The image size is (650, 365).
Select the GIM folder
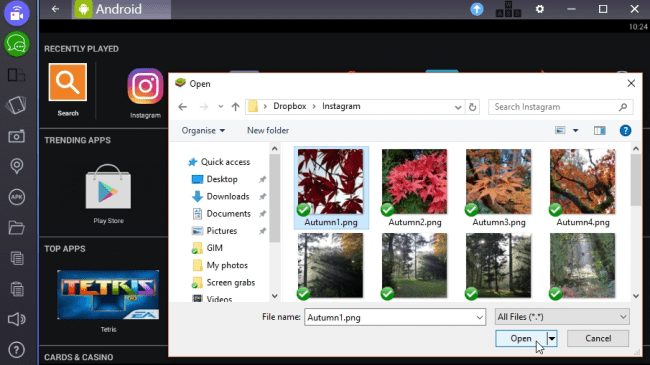click(x=214, y=248)
